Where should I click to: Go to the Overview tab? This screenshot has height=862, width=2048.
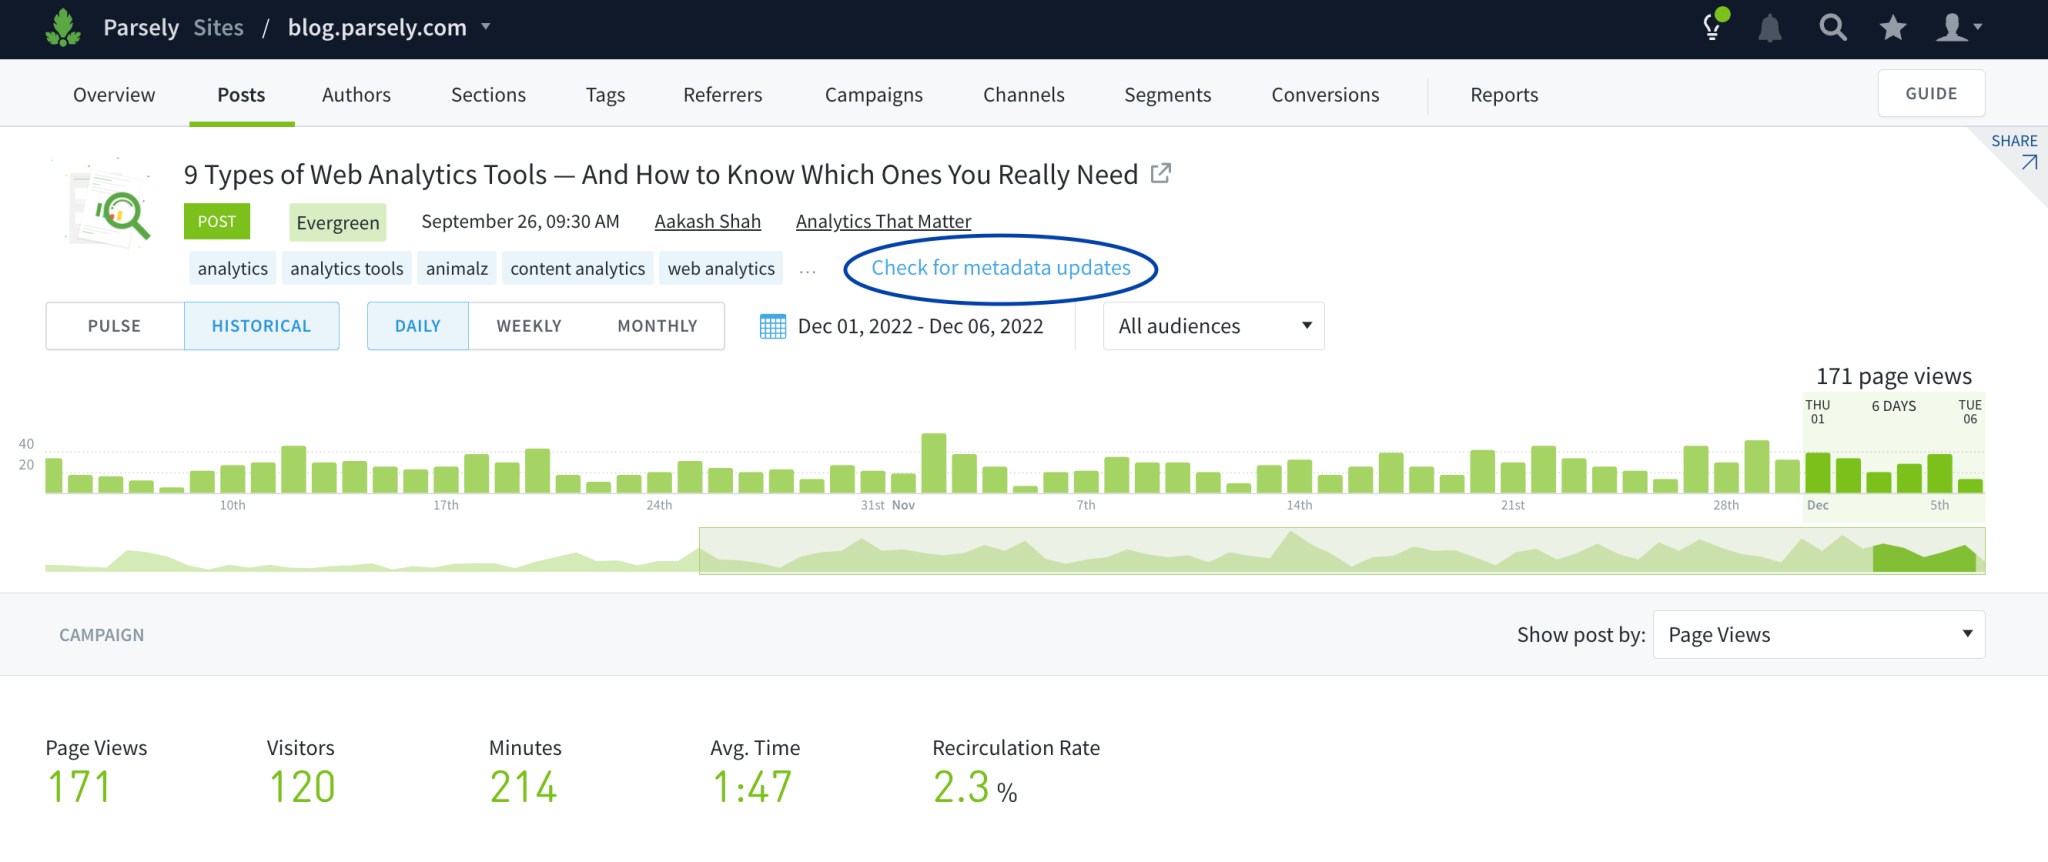coord(114,95)
